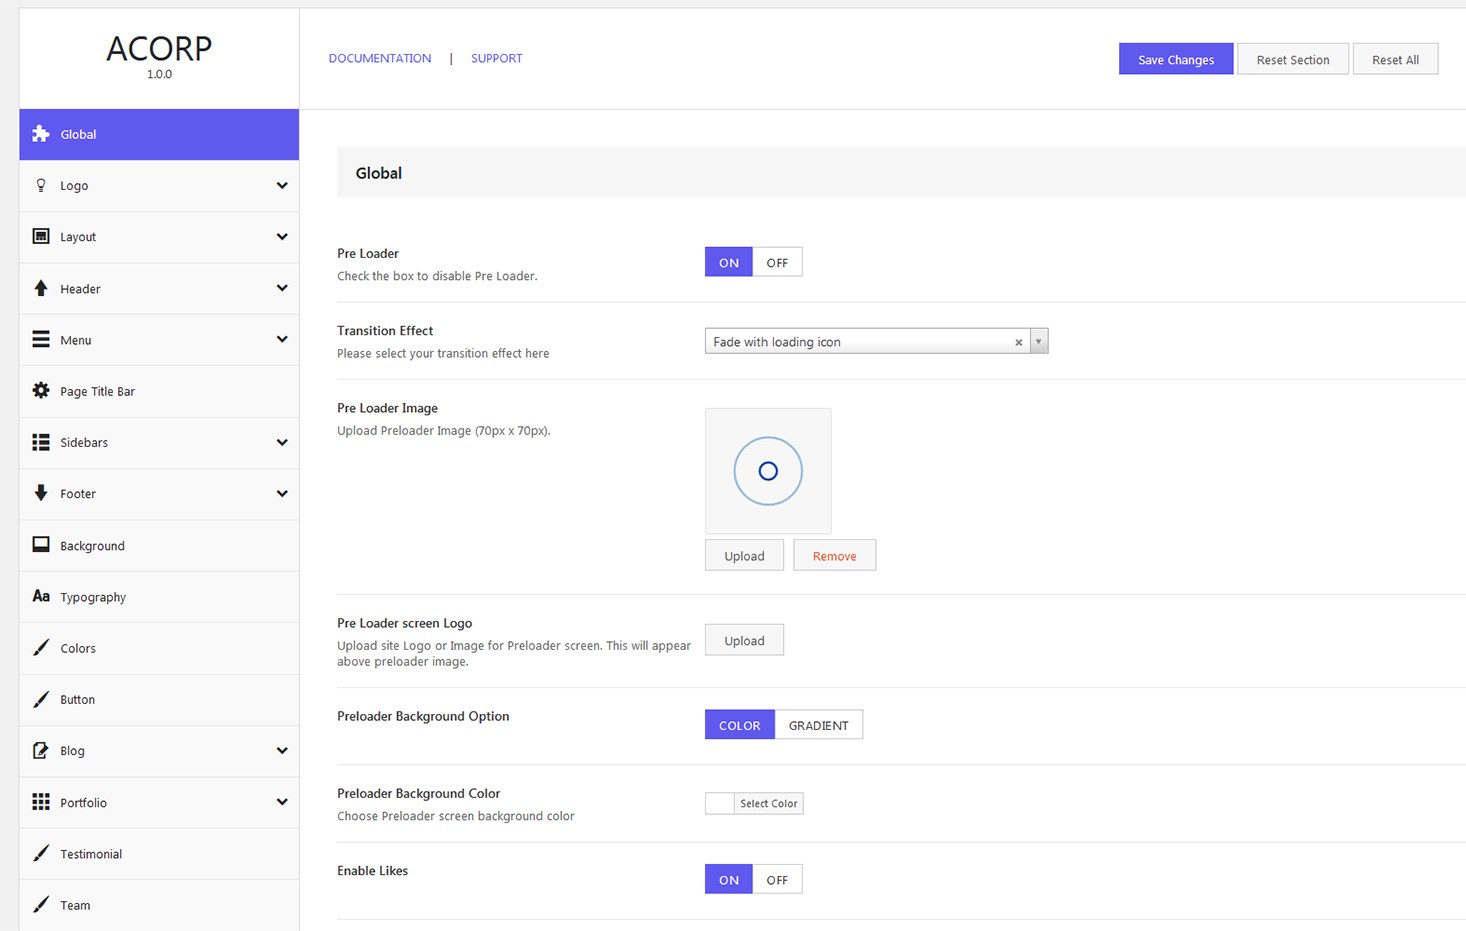1466x931 pixels.
Task: Go to the Colors settings section
Action: pos(78,648)
